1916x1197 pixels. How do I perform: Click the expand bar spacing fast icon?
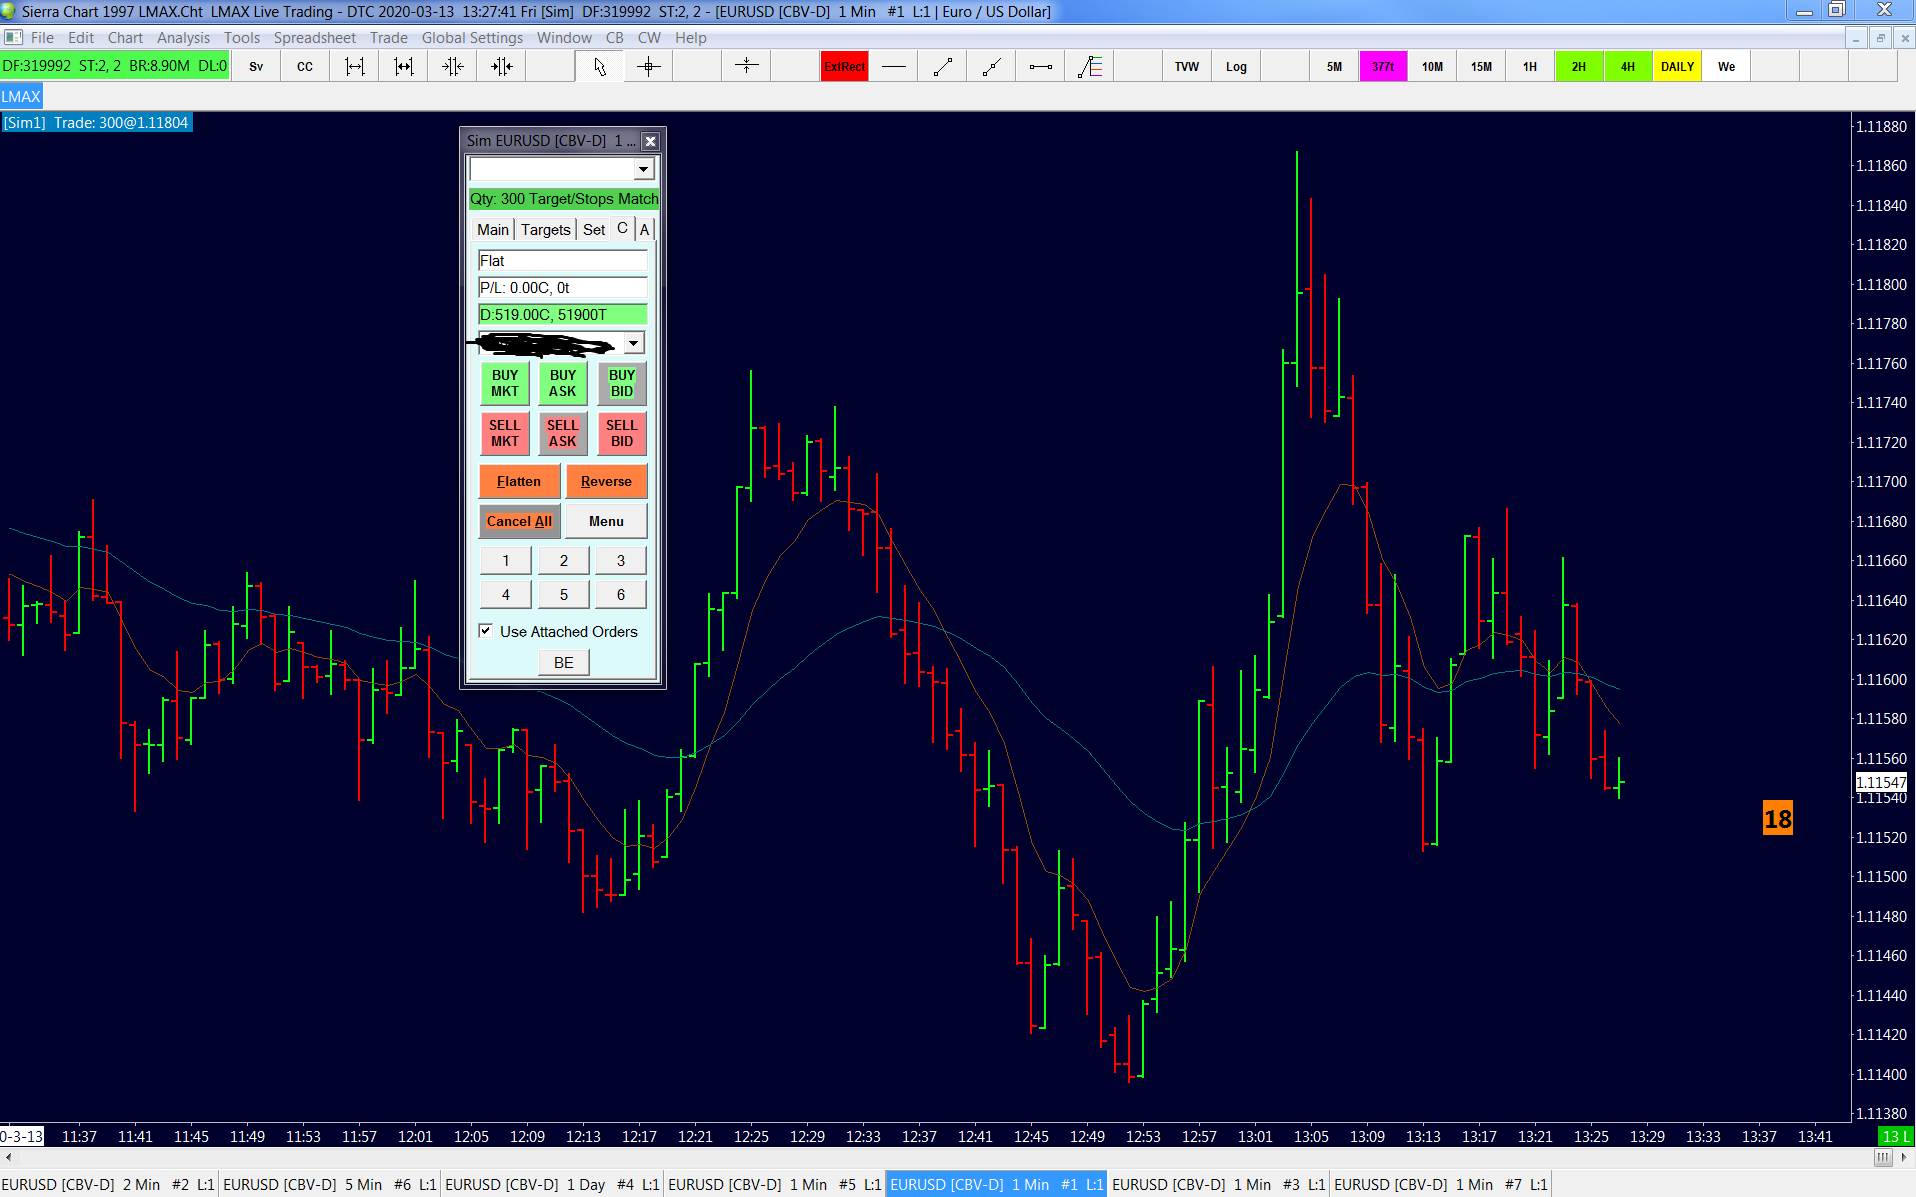(403, 67)
